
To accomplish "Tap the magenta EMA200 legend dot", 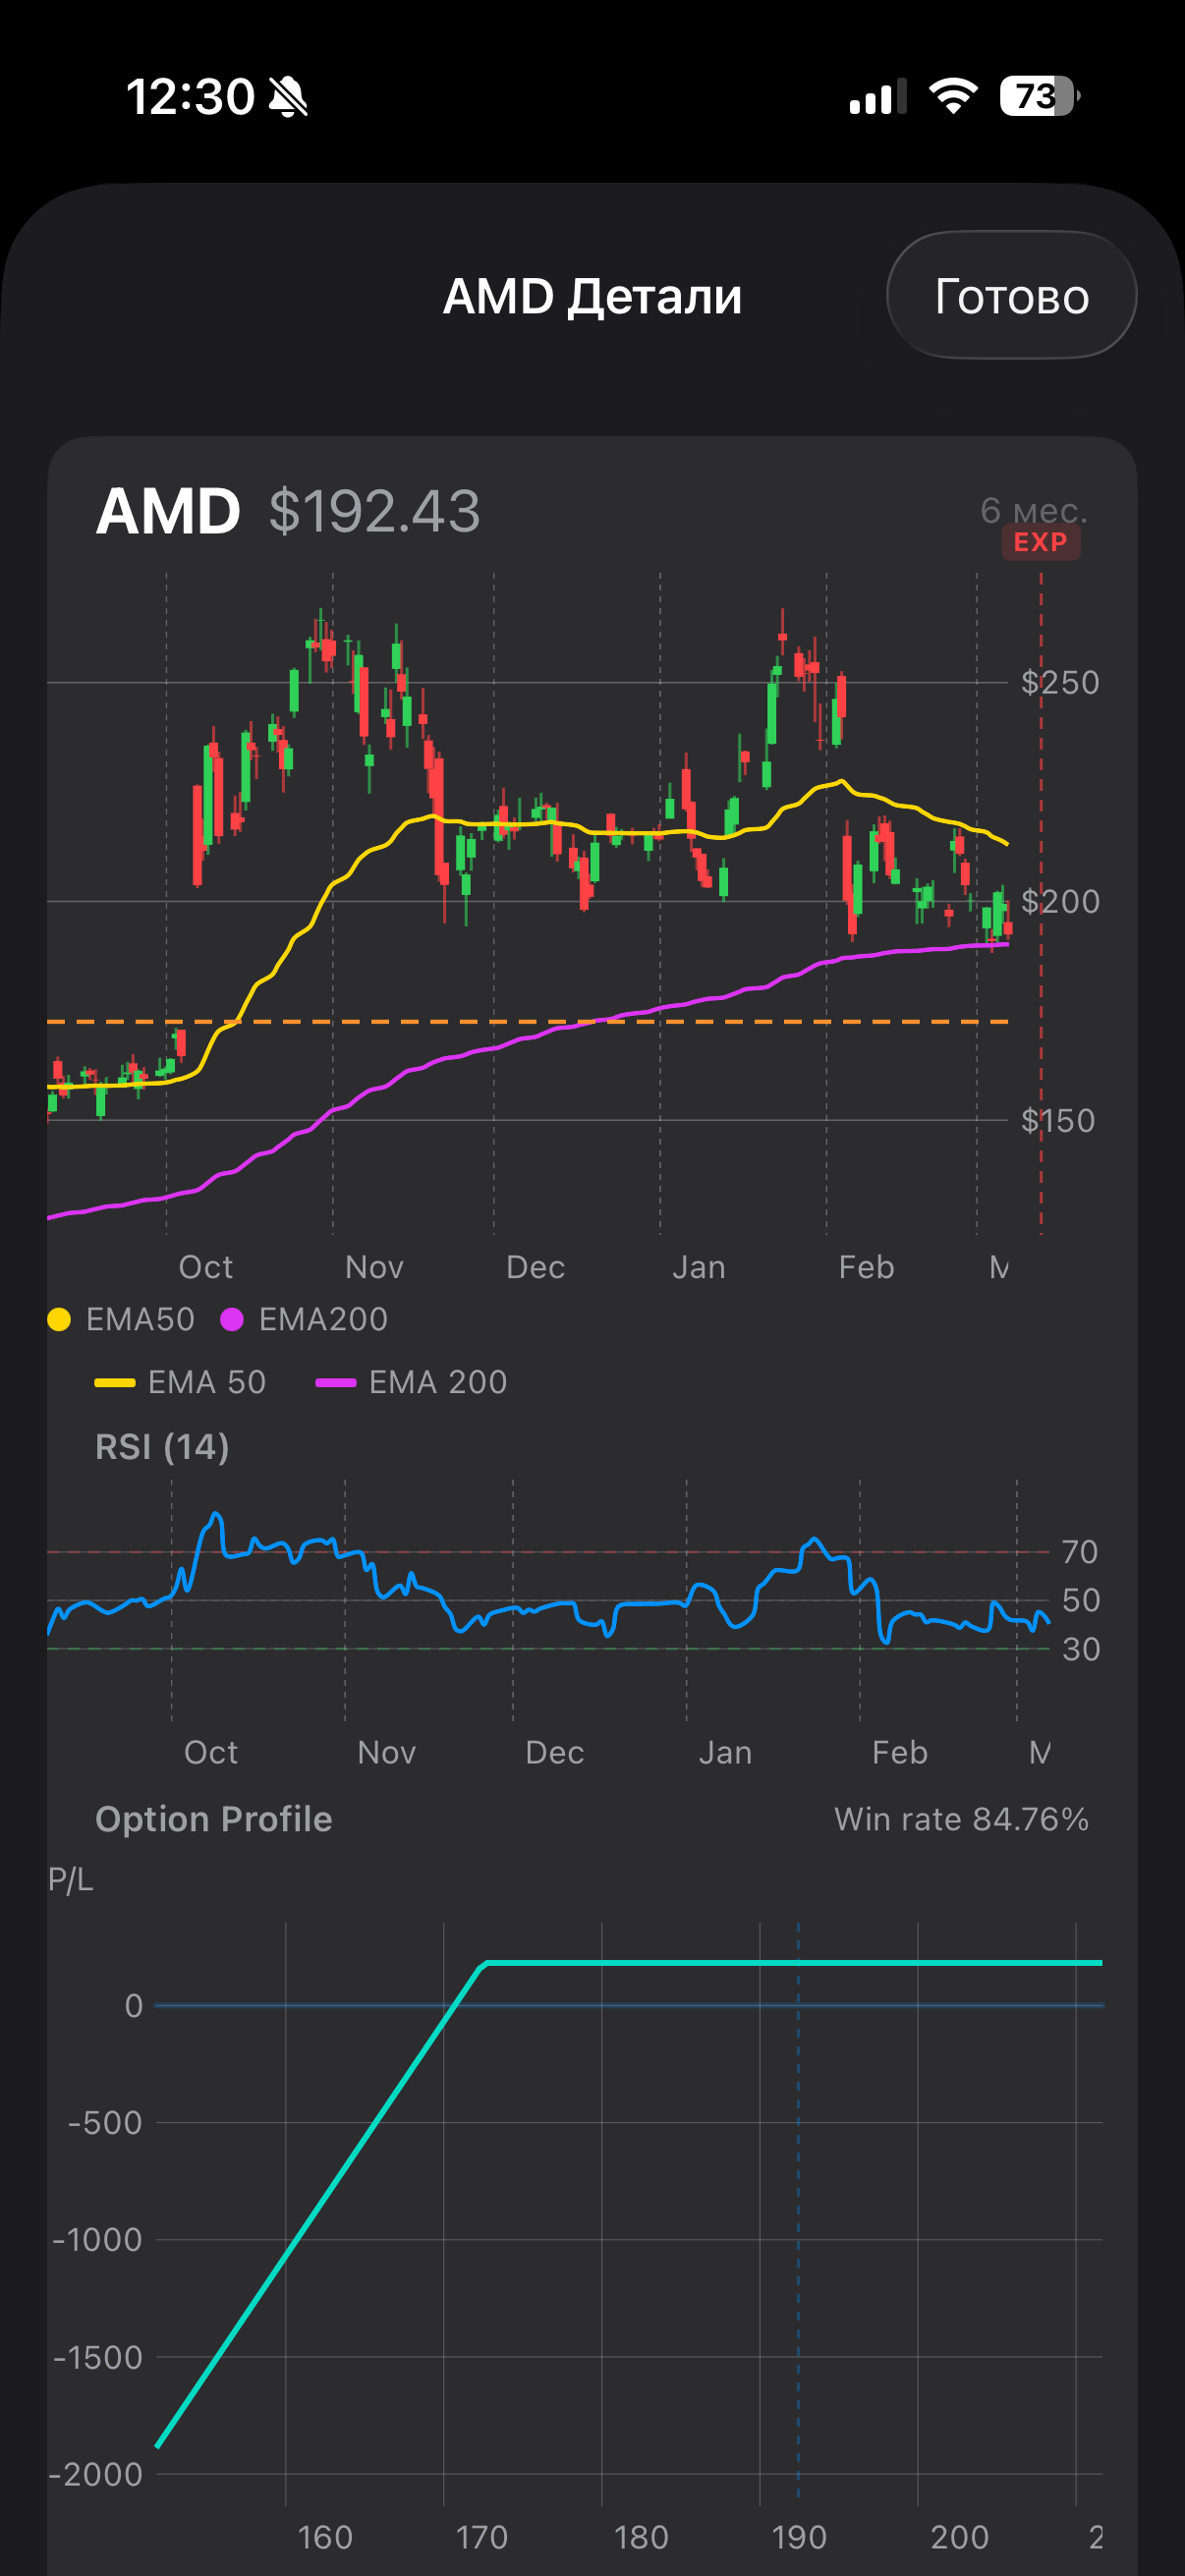I will pyautogui.click(x=232, y=1320).
